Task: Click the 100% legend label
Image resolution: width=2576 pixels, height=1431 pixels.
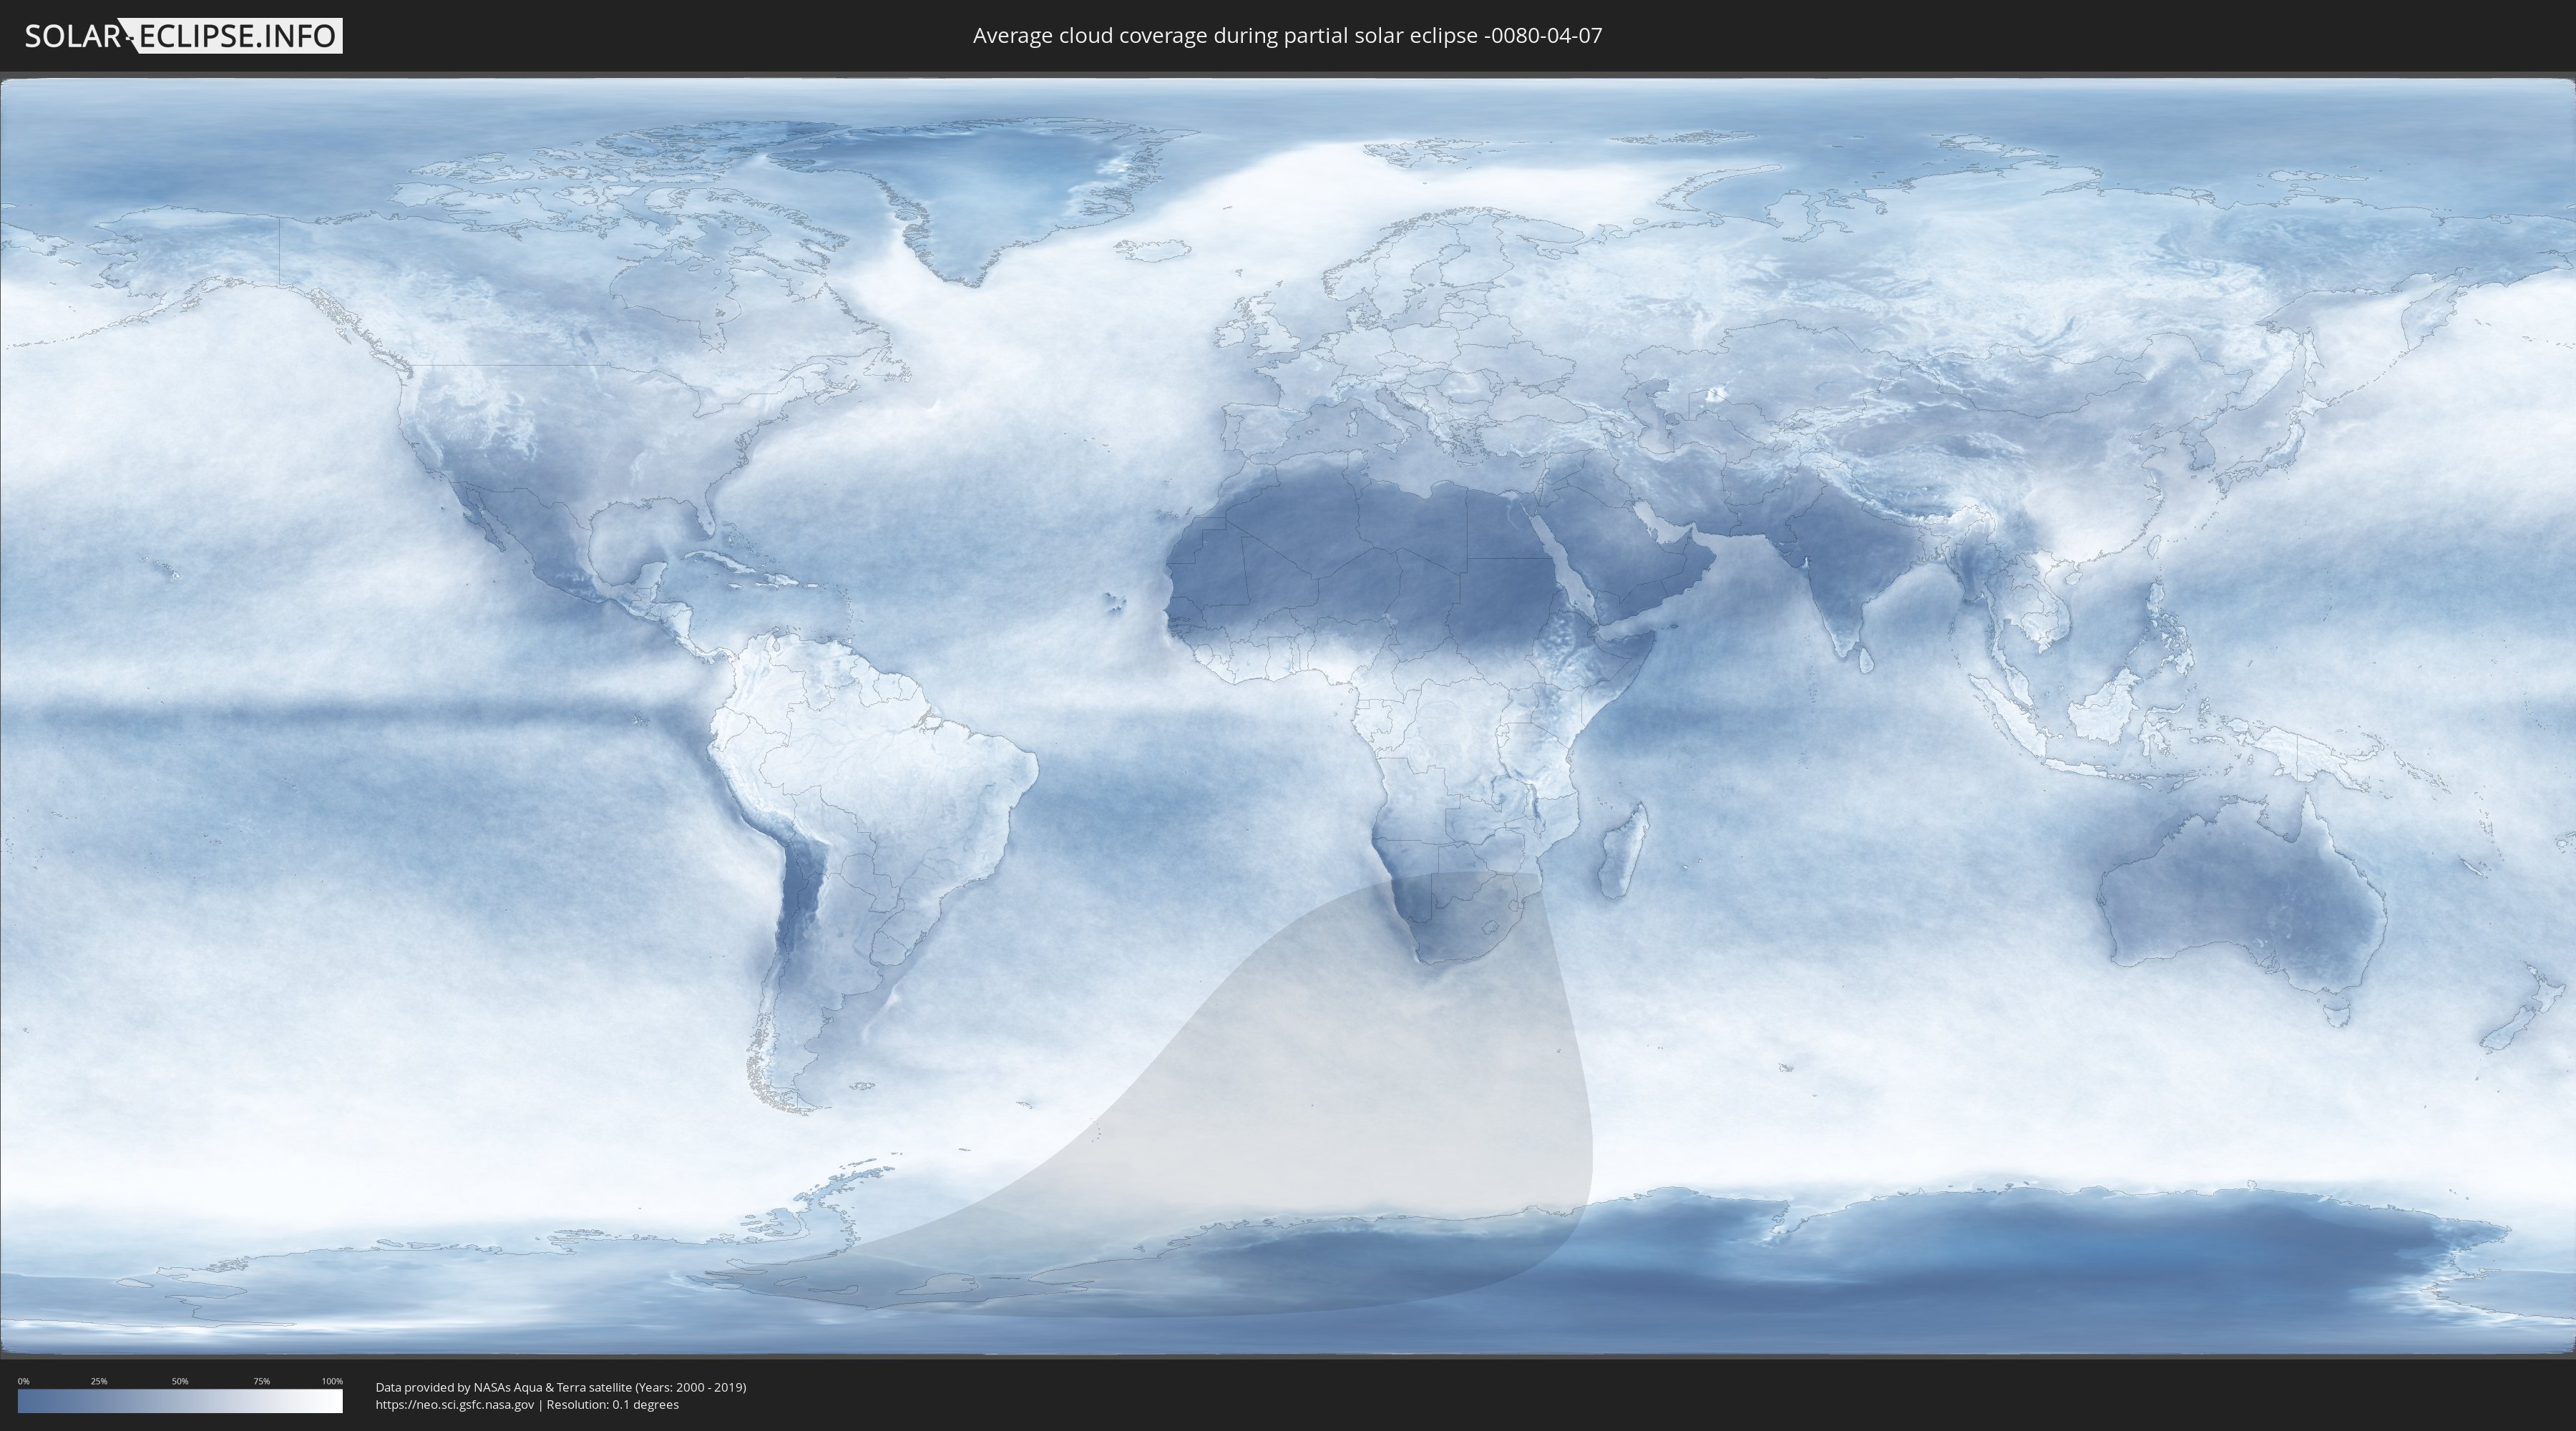Action: coord(332,1381)
